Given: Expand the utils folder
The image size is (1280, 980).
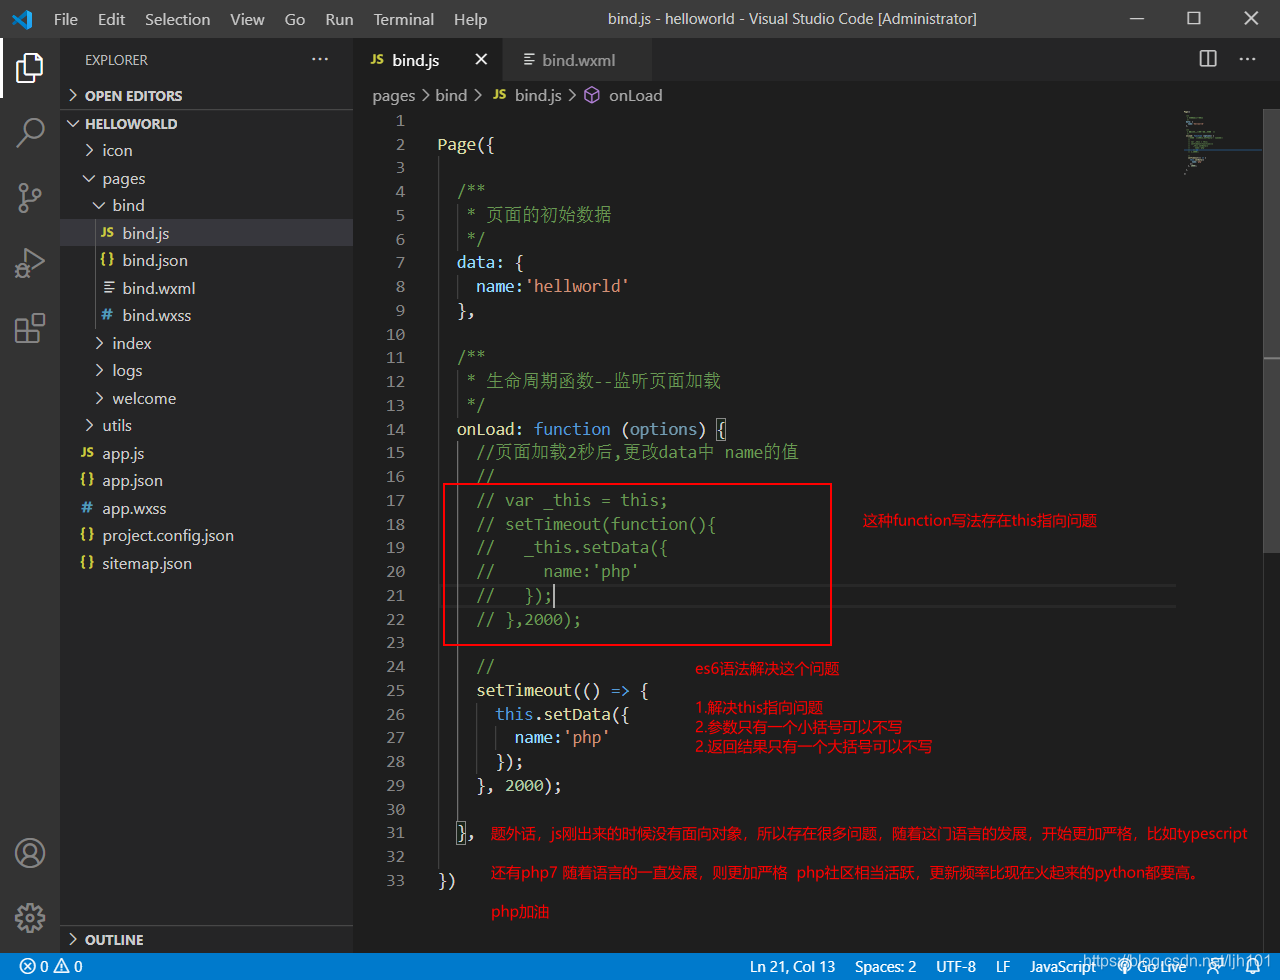Looking at the screenshot, I should click(117, 425).
